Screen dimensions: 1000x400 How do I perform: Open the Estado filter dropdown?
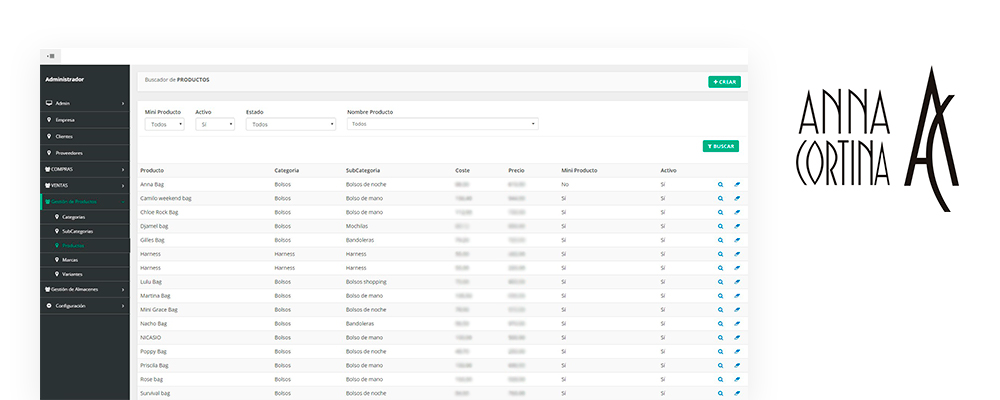(x=290, y=125)
